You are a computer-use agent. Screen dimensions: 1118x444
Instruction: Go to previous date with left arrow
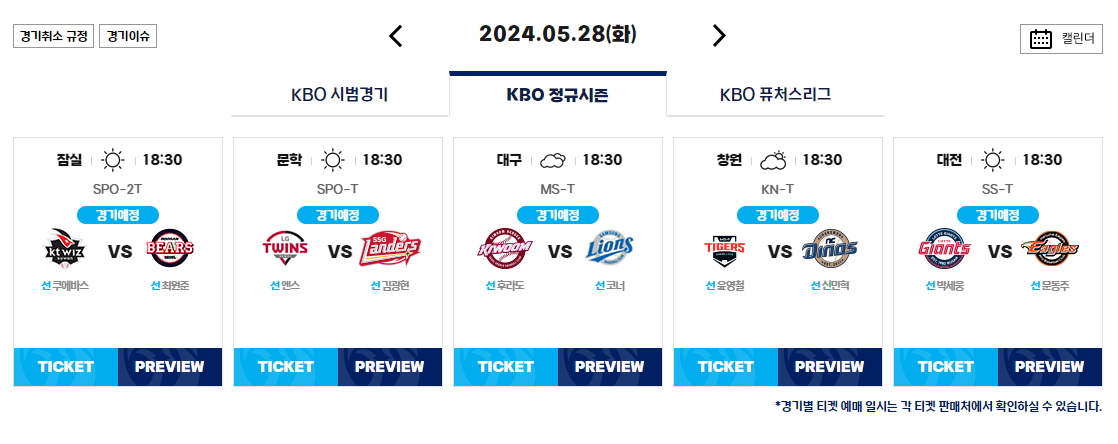(x=396, y=36)
